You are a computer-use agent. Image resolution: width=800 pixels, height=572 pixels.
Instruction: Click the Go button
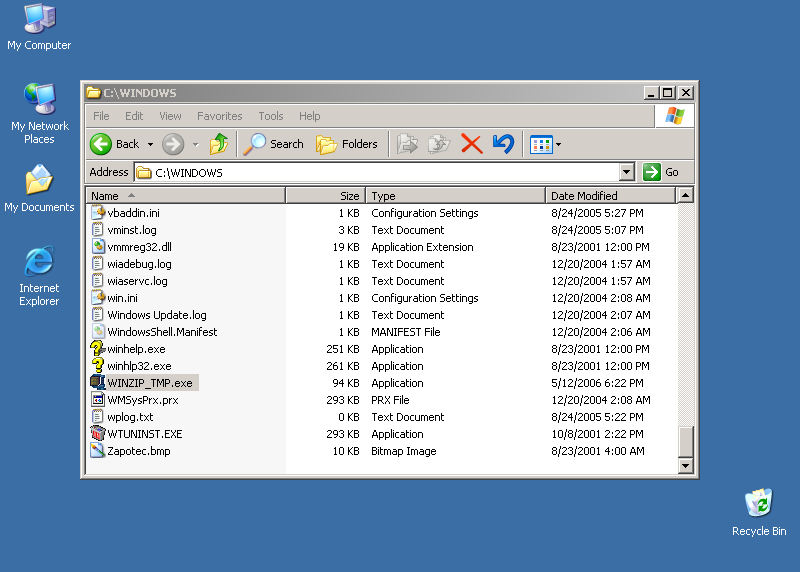pos(661,172)
